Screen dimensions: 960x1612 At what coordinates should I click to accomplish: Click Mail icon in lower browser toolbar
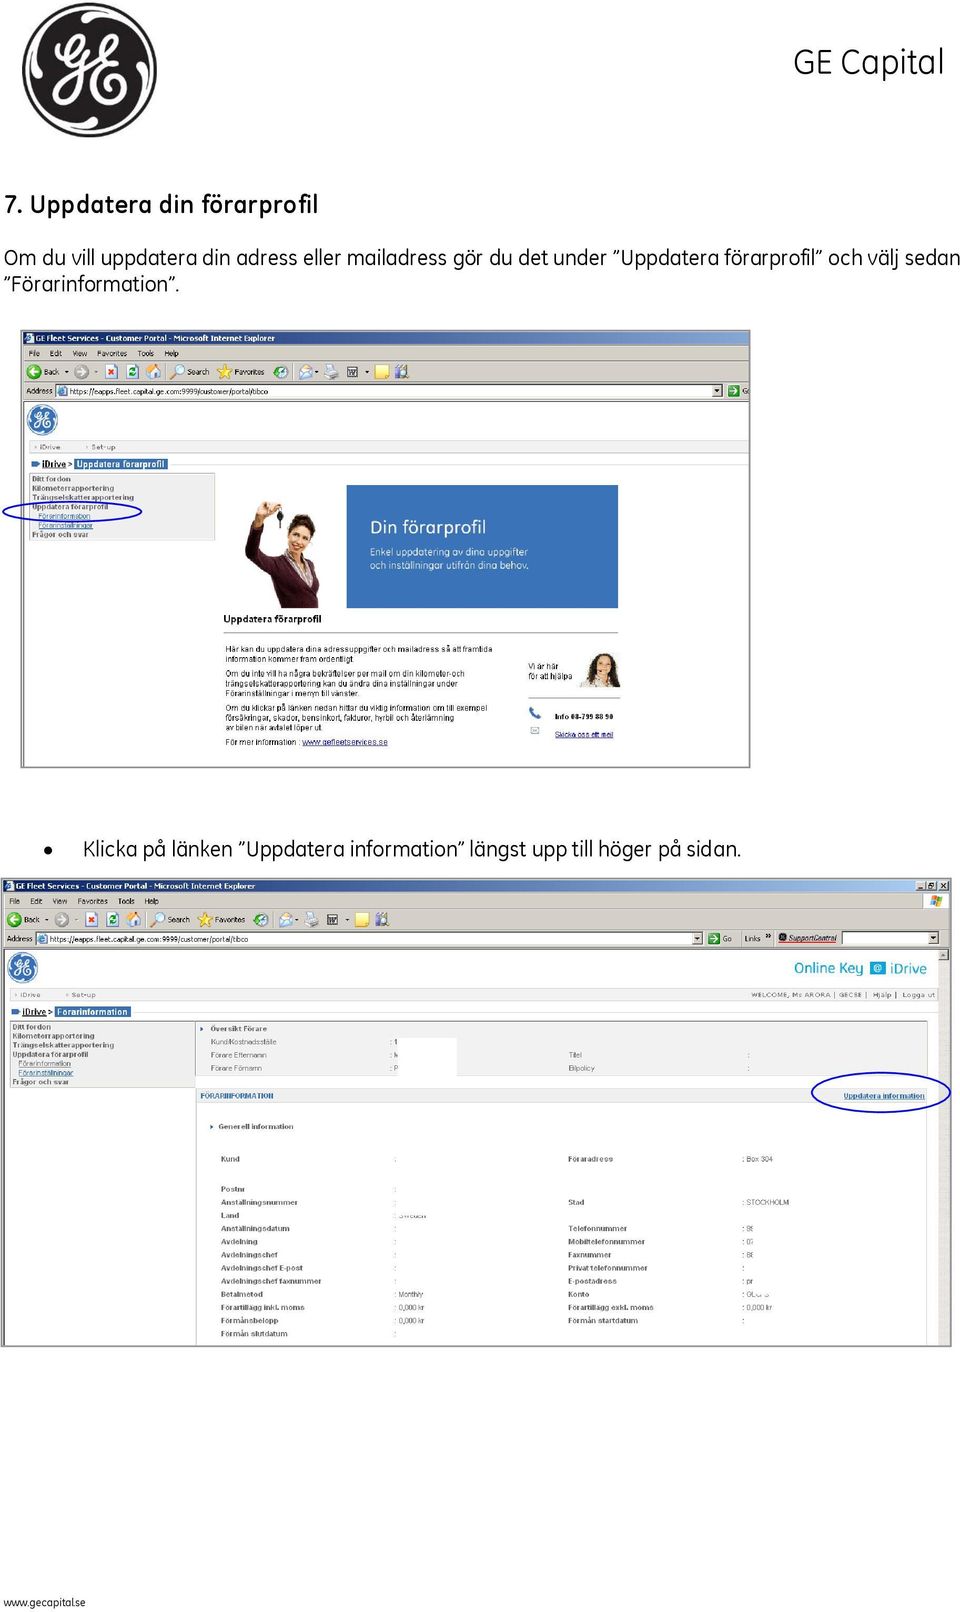pos(286,920)
